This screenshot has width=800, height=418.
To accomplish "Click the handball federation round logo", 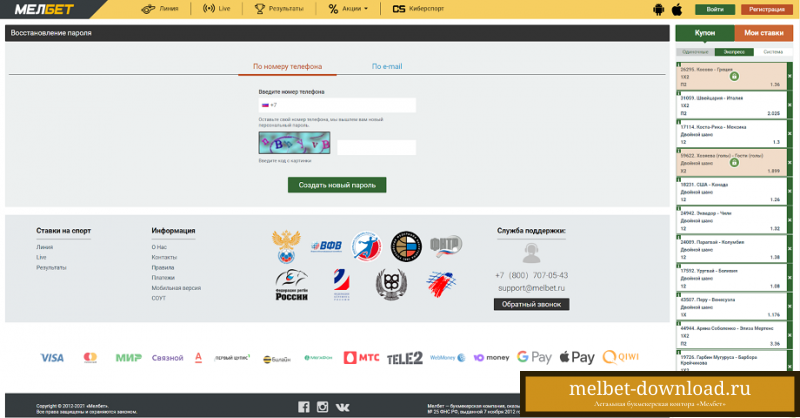I will (x=366, y=246).
